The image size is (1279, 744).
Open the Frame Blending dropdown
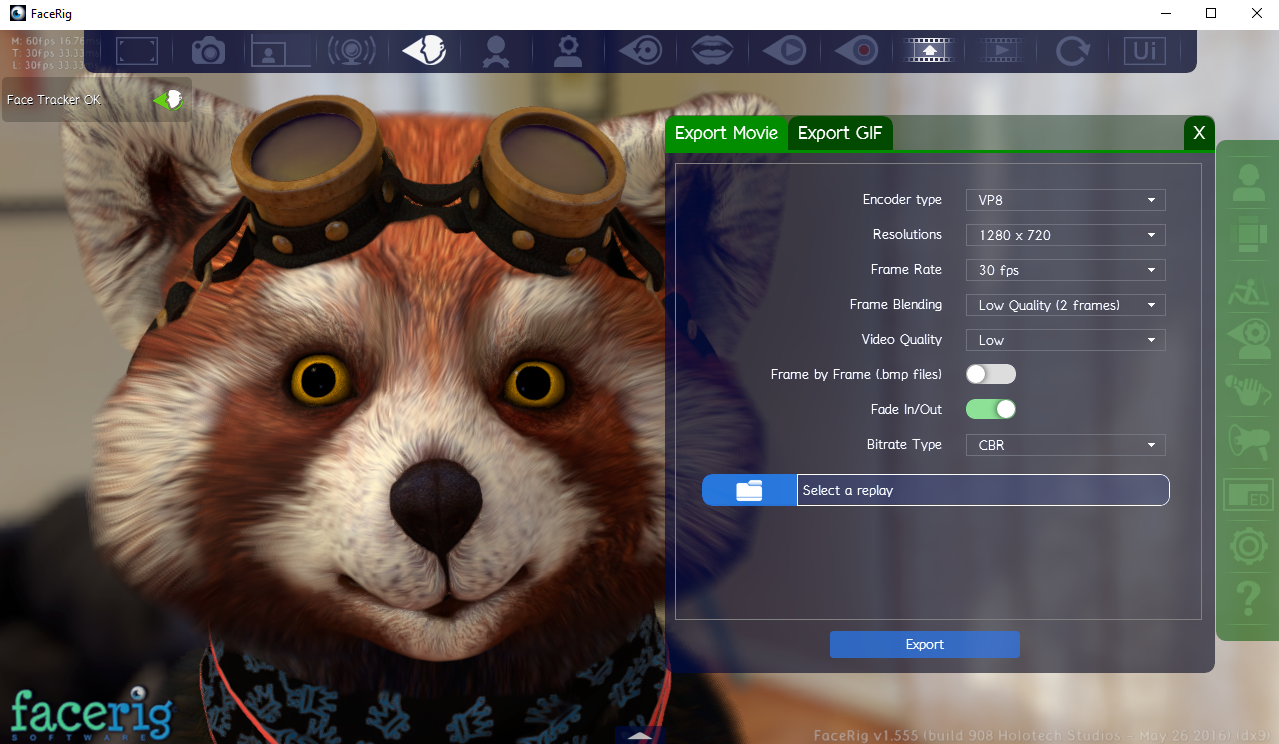[x=1065, y=305]
